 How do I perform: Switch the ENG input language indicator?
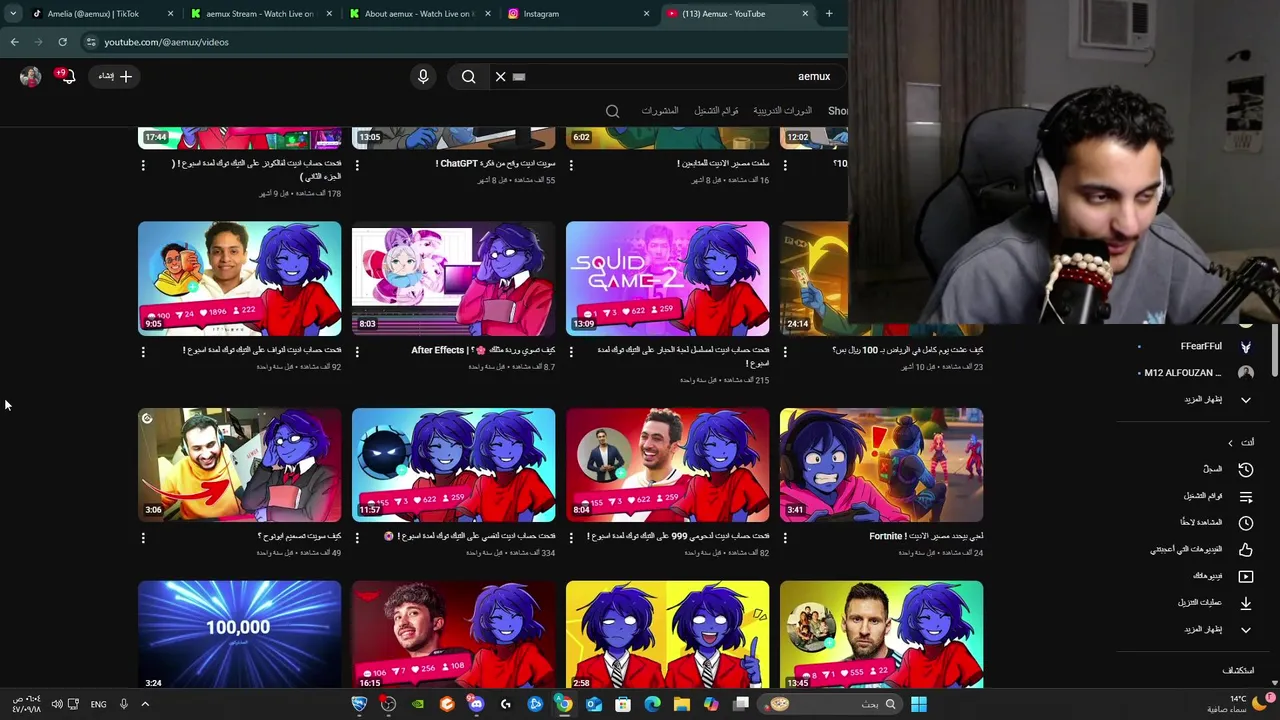click(x=98, y=704)
